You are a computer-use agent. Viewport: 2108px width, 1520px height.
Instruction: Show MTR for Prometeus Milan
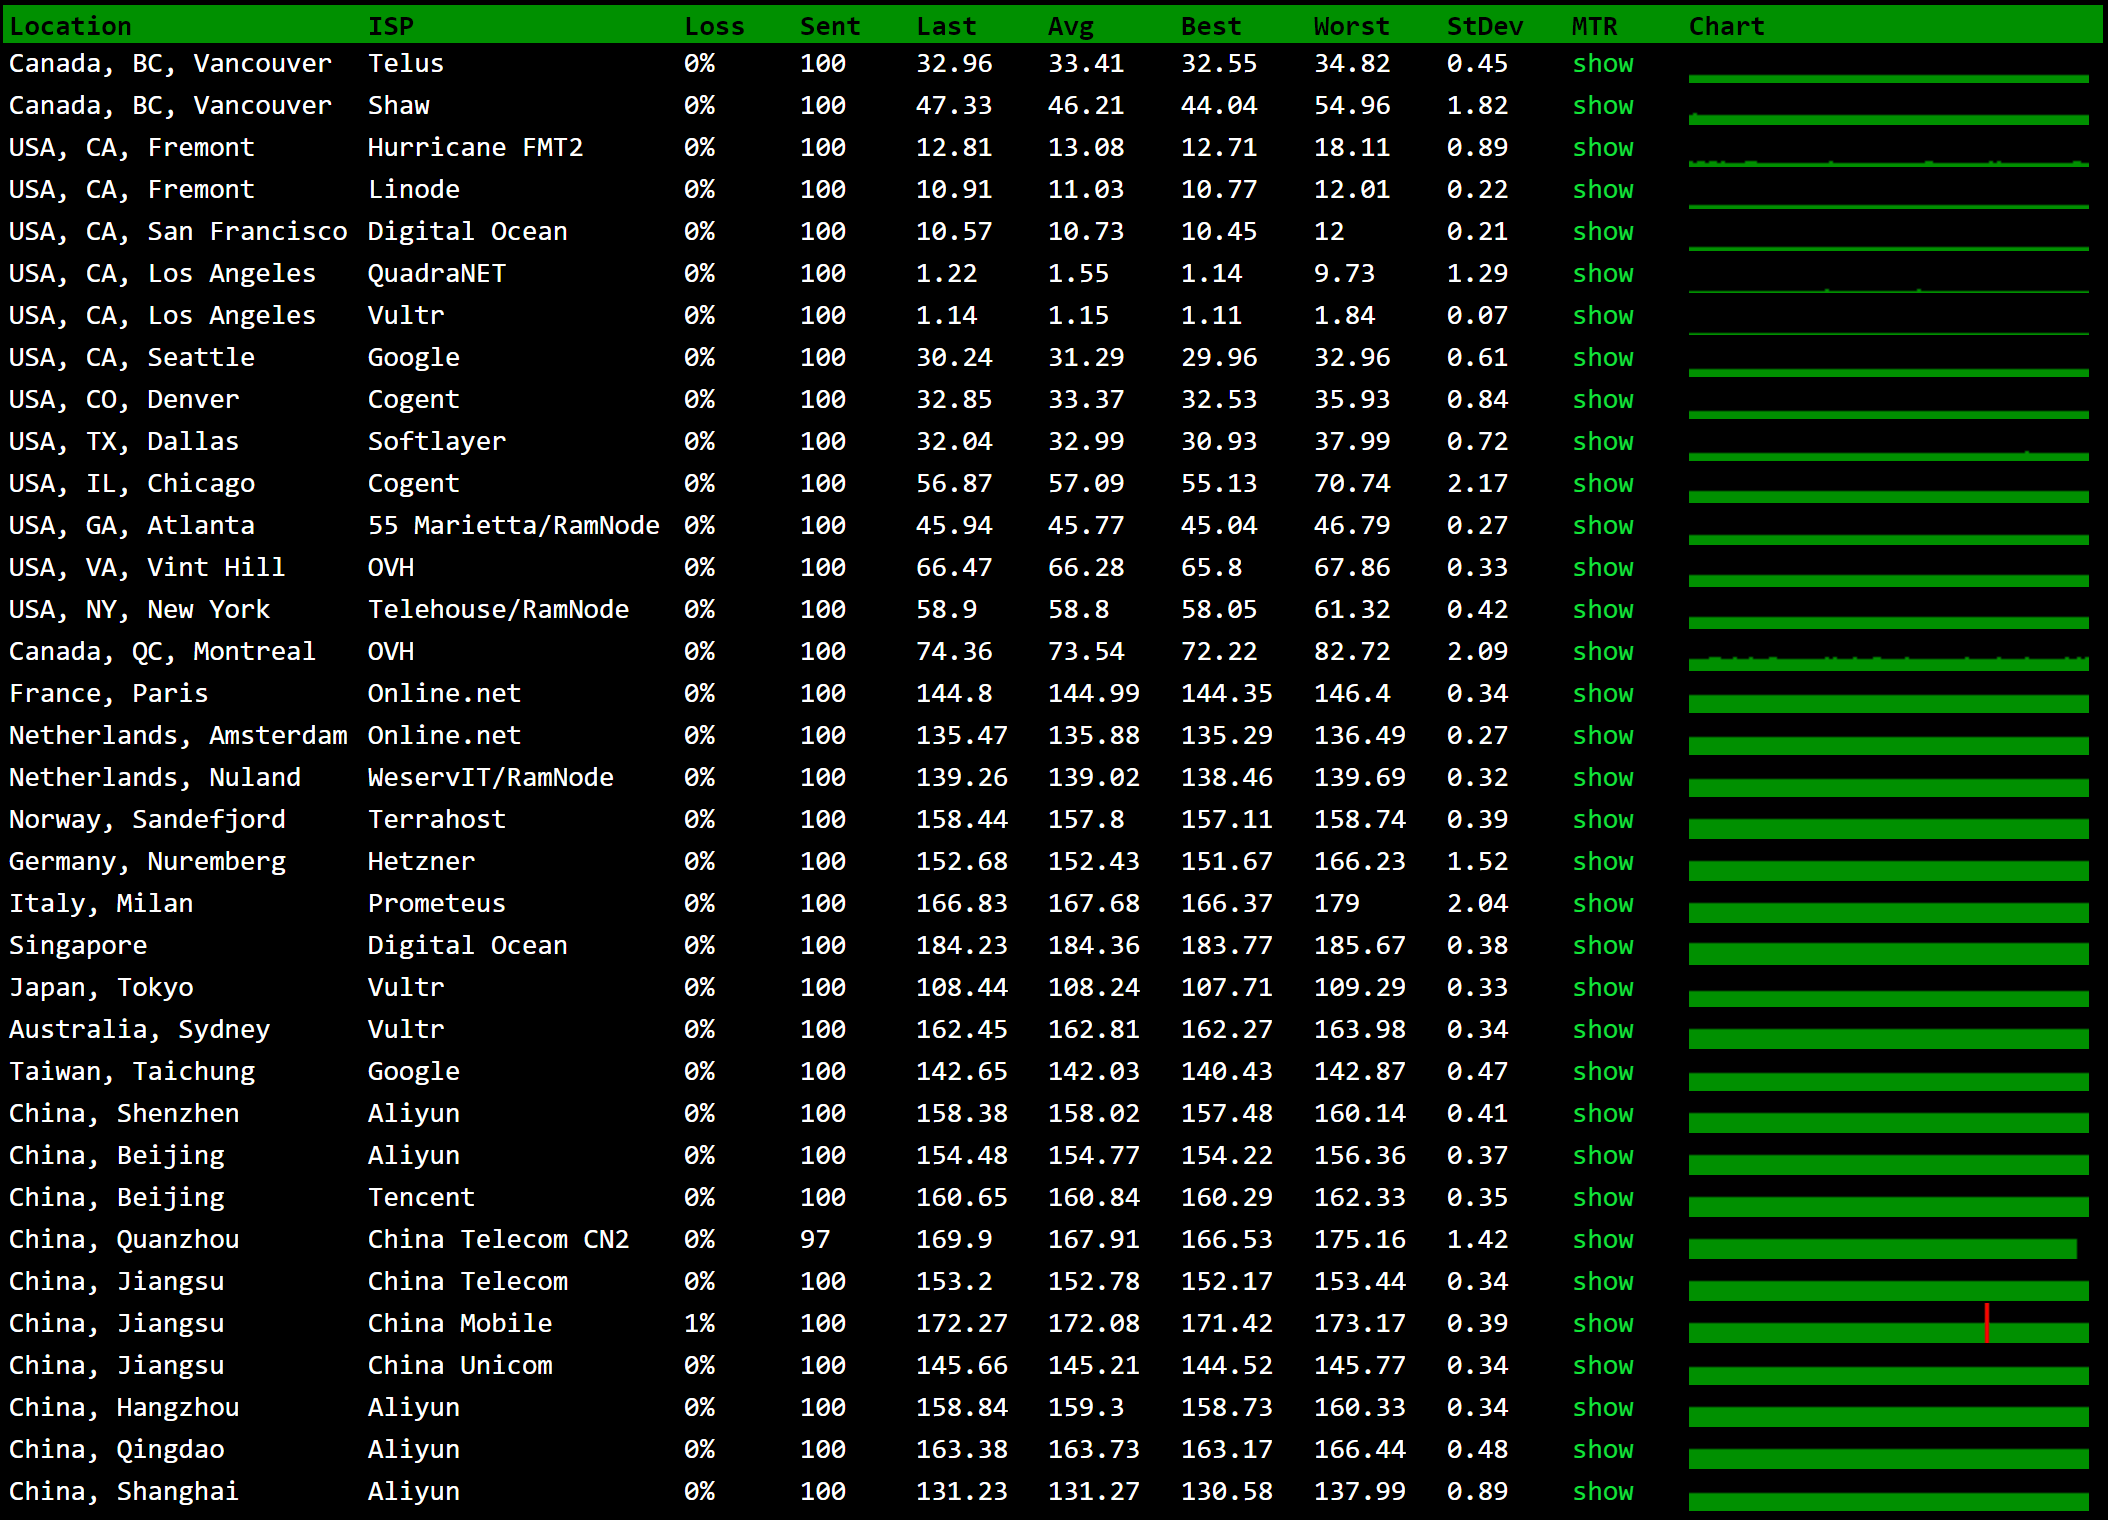[x=1603, y=904]
